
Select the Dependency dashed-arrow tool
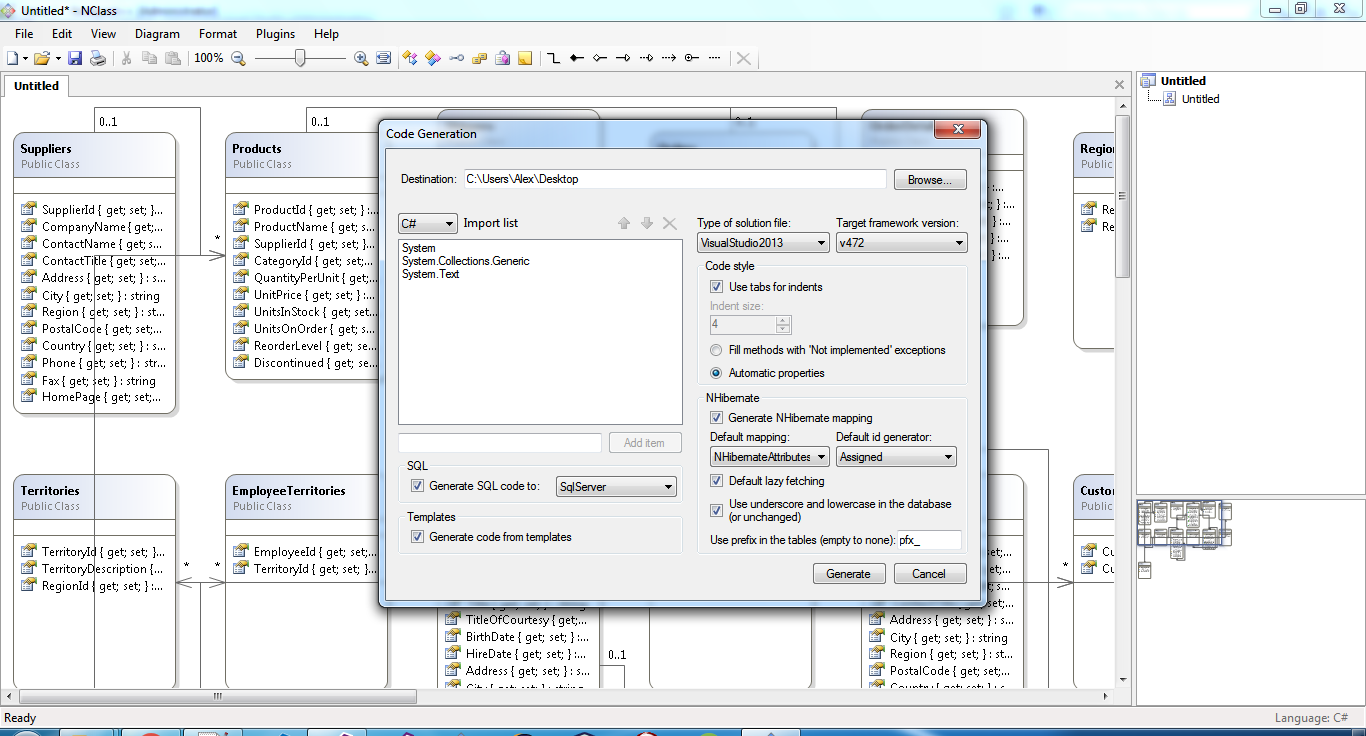[668, 58]
